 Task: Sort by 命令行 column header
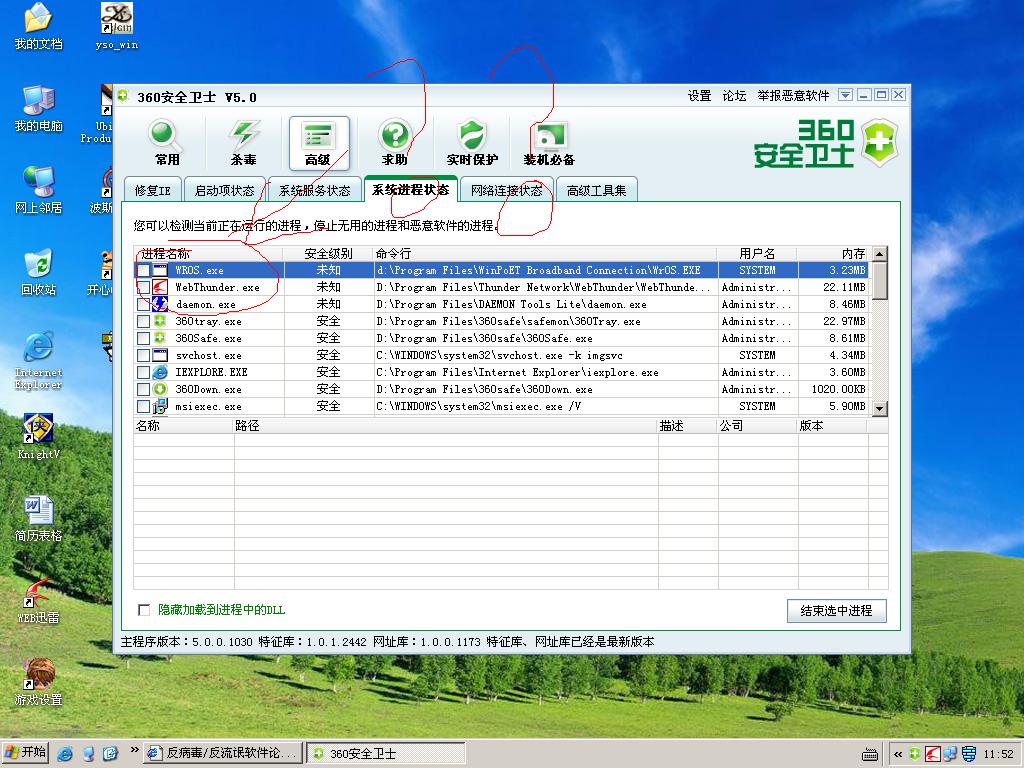(545, 253)
